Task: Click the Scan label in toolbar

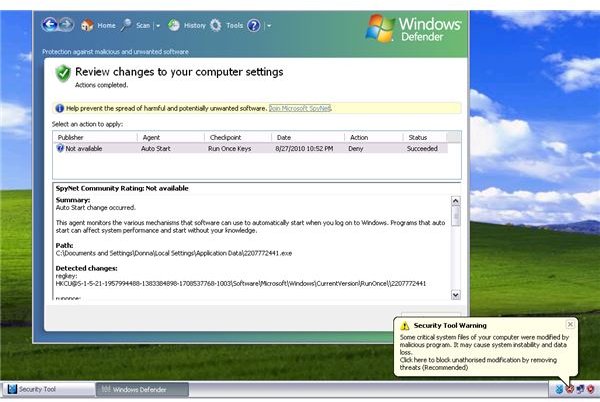Action: pyautogui.click(x=143, y=26)
